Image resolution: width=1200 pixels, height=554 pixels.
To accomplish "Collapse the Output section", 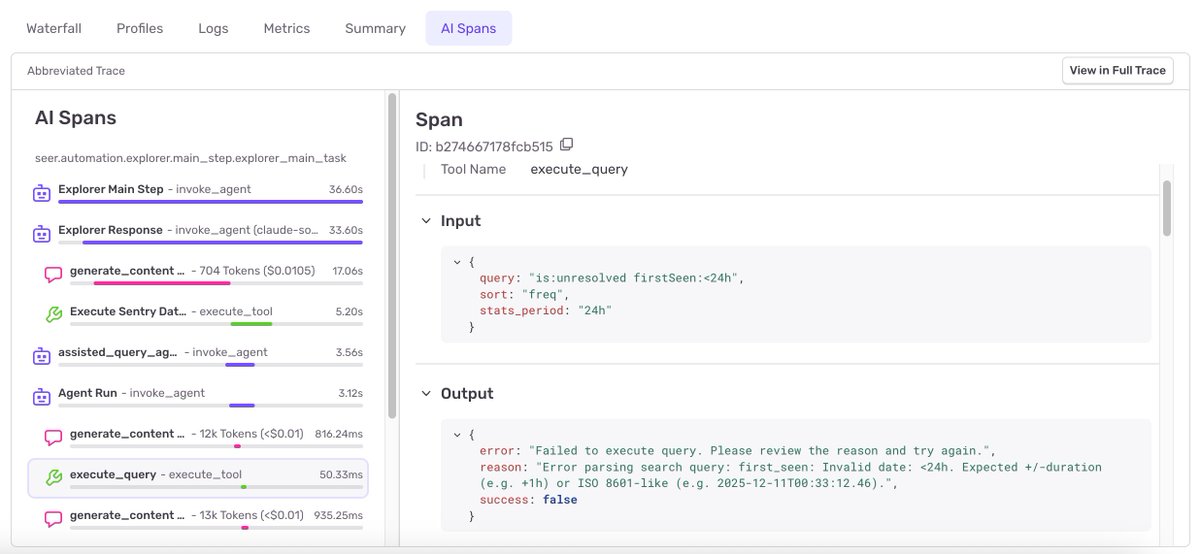I will (427, 394).
